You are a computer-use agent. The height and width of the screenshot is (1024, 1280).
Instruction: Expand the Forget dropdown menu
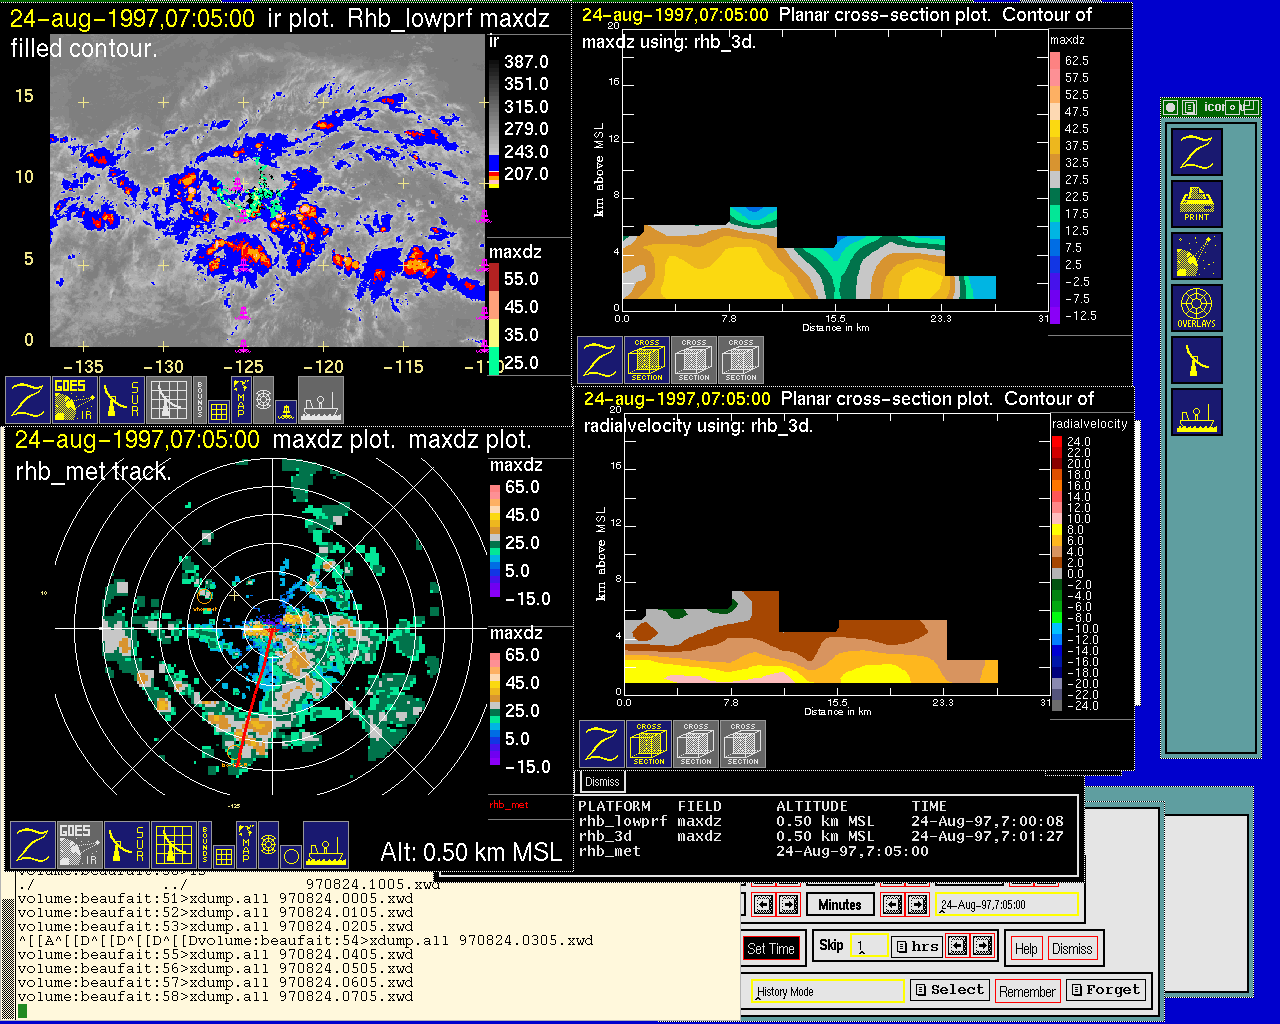(1104, 990)
